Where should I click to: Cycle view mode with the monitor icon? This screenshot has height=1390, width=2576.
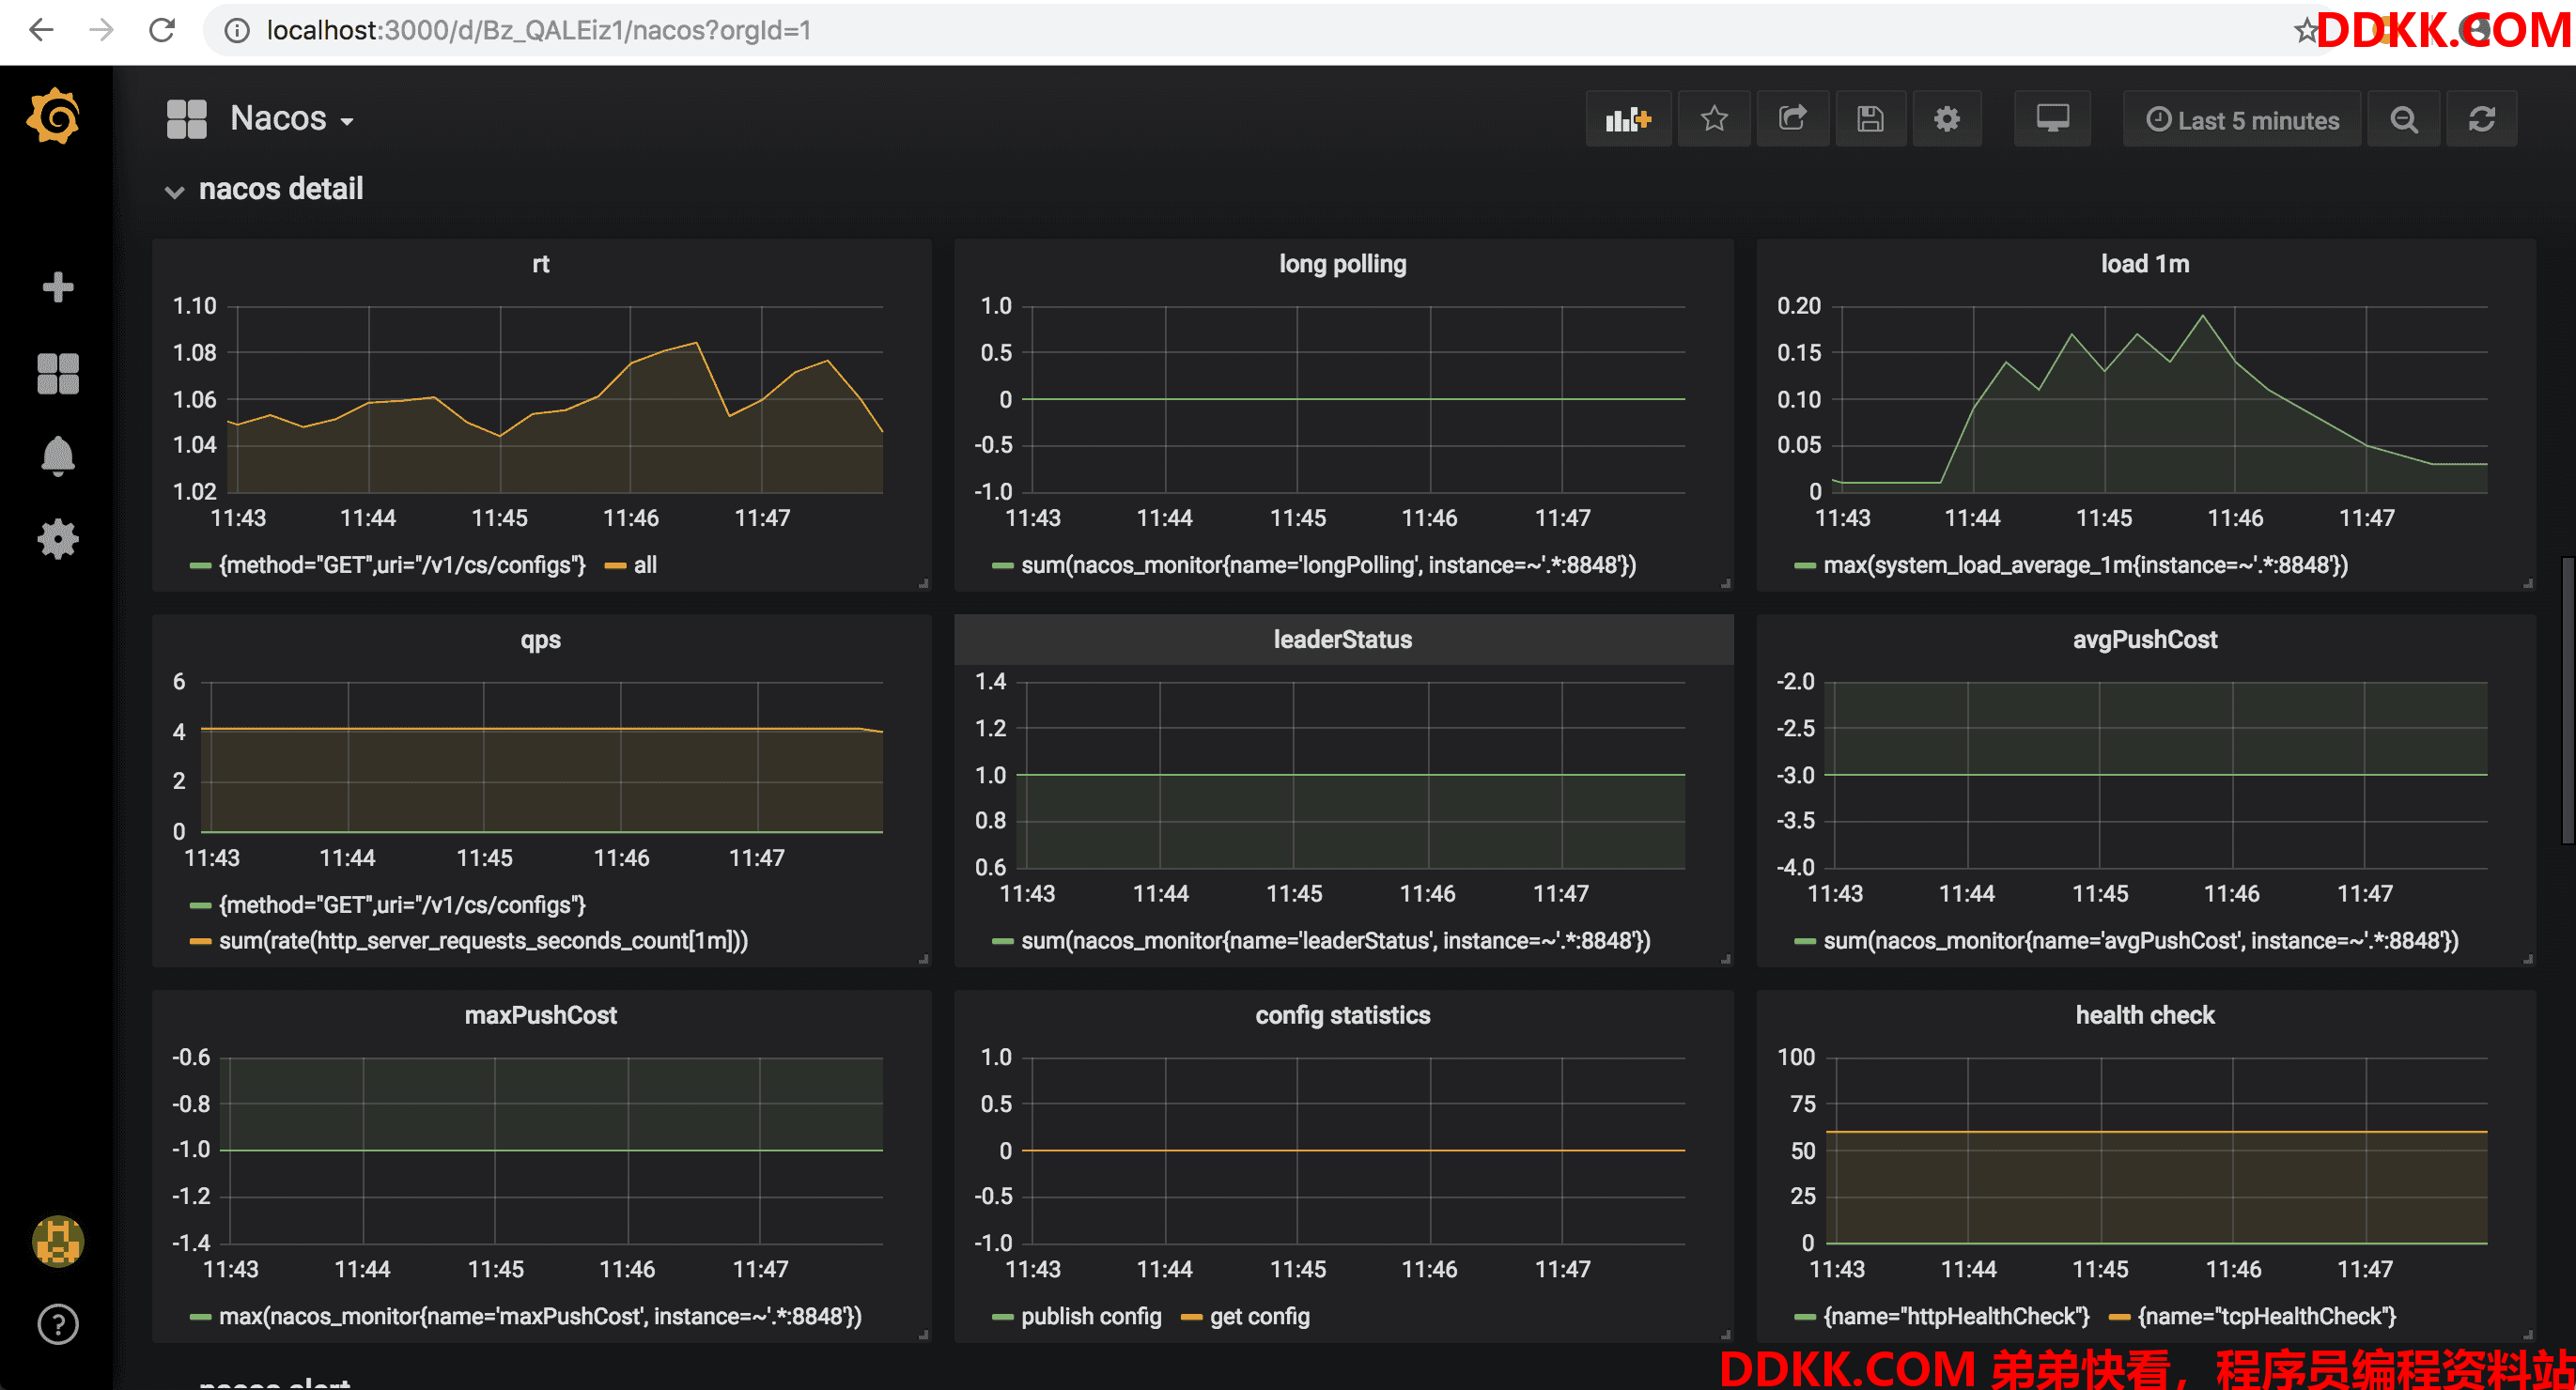click(x=2052, y=120)
